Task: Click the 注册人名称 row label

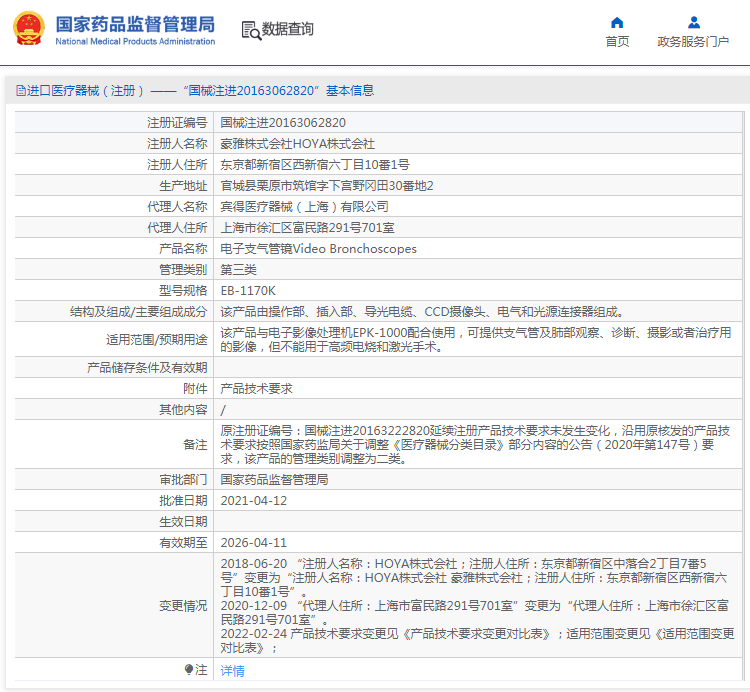Action: [177, 143]
